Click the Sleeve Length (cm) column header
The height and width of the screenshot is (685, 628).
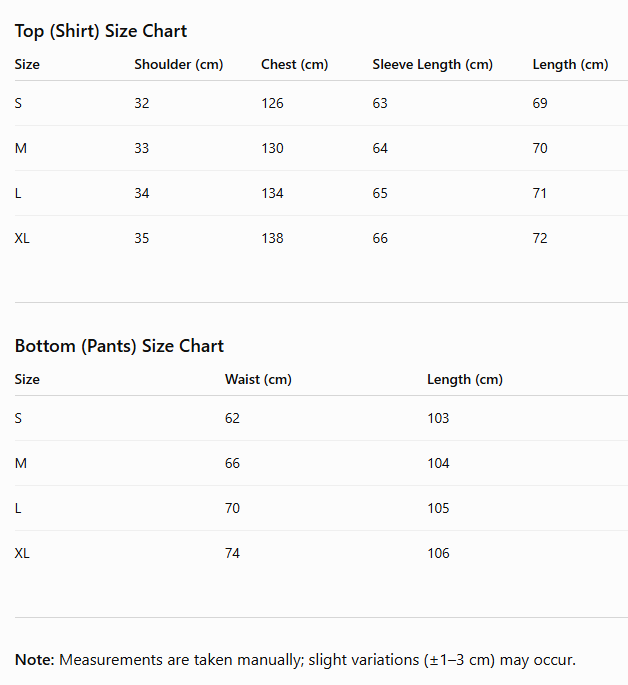point(432,65)
